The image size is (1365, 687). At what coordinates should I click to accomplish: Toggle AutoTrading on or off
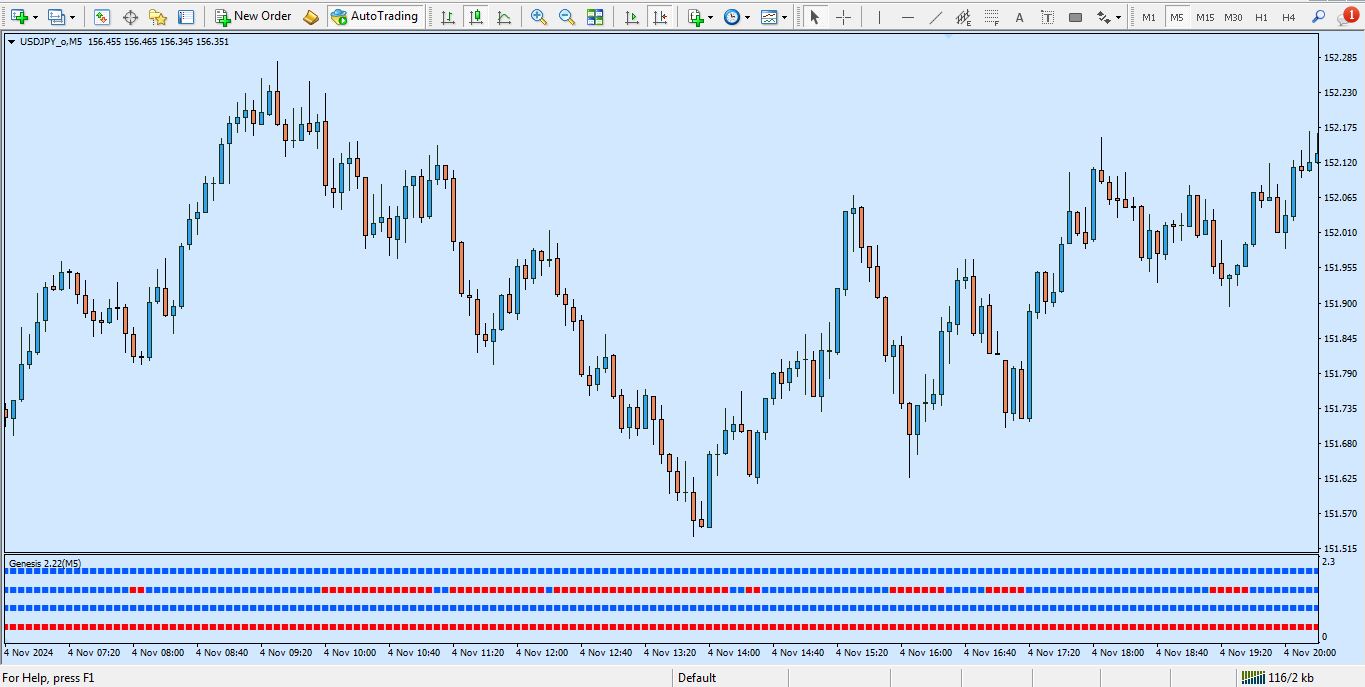pyautogui.click(x=374, y=17)
